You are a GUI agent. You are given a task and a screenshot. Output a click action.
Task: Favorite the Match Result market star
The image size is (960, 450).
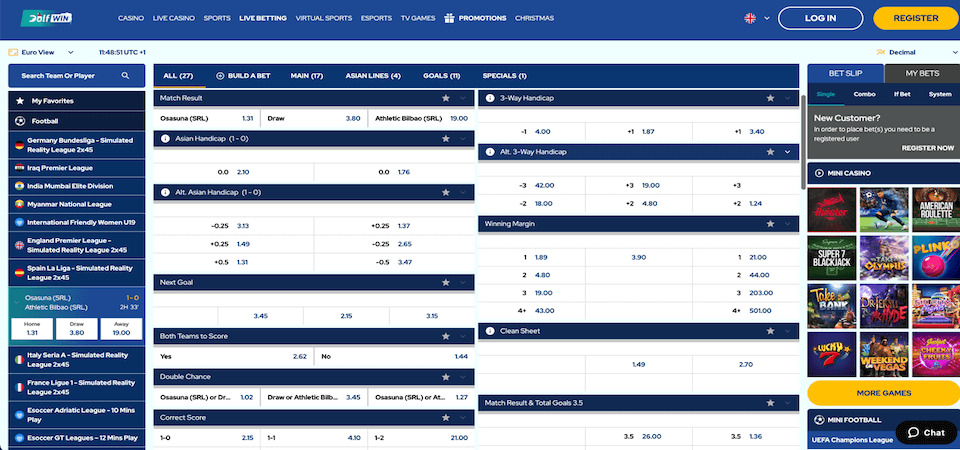click(x=446, y=98)
